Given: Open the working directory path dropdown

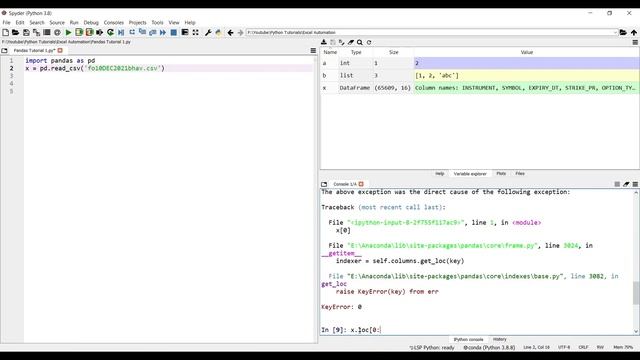Looking at the screenshot, I should click(615, 32).
